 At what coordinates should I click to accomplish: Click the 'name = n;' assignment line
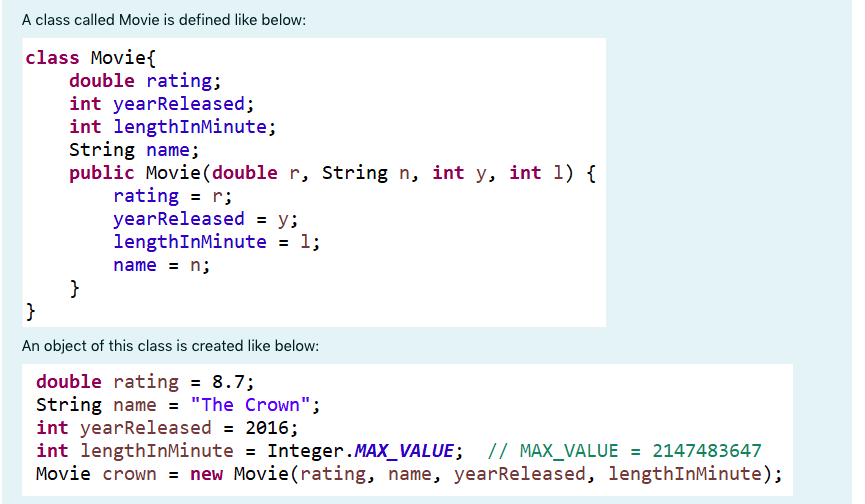(162, 265)
